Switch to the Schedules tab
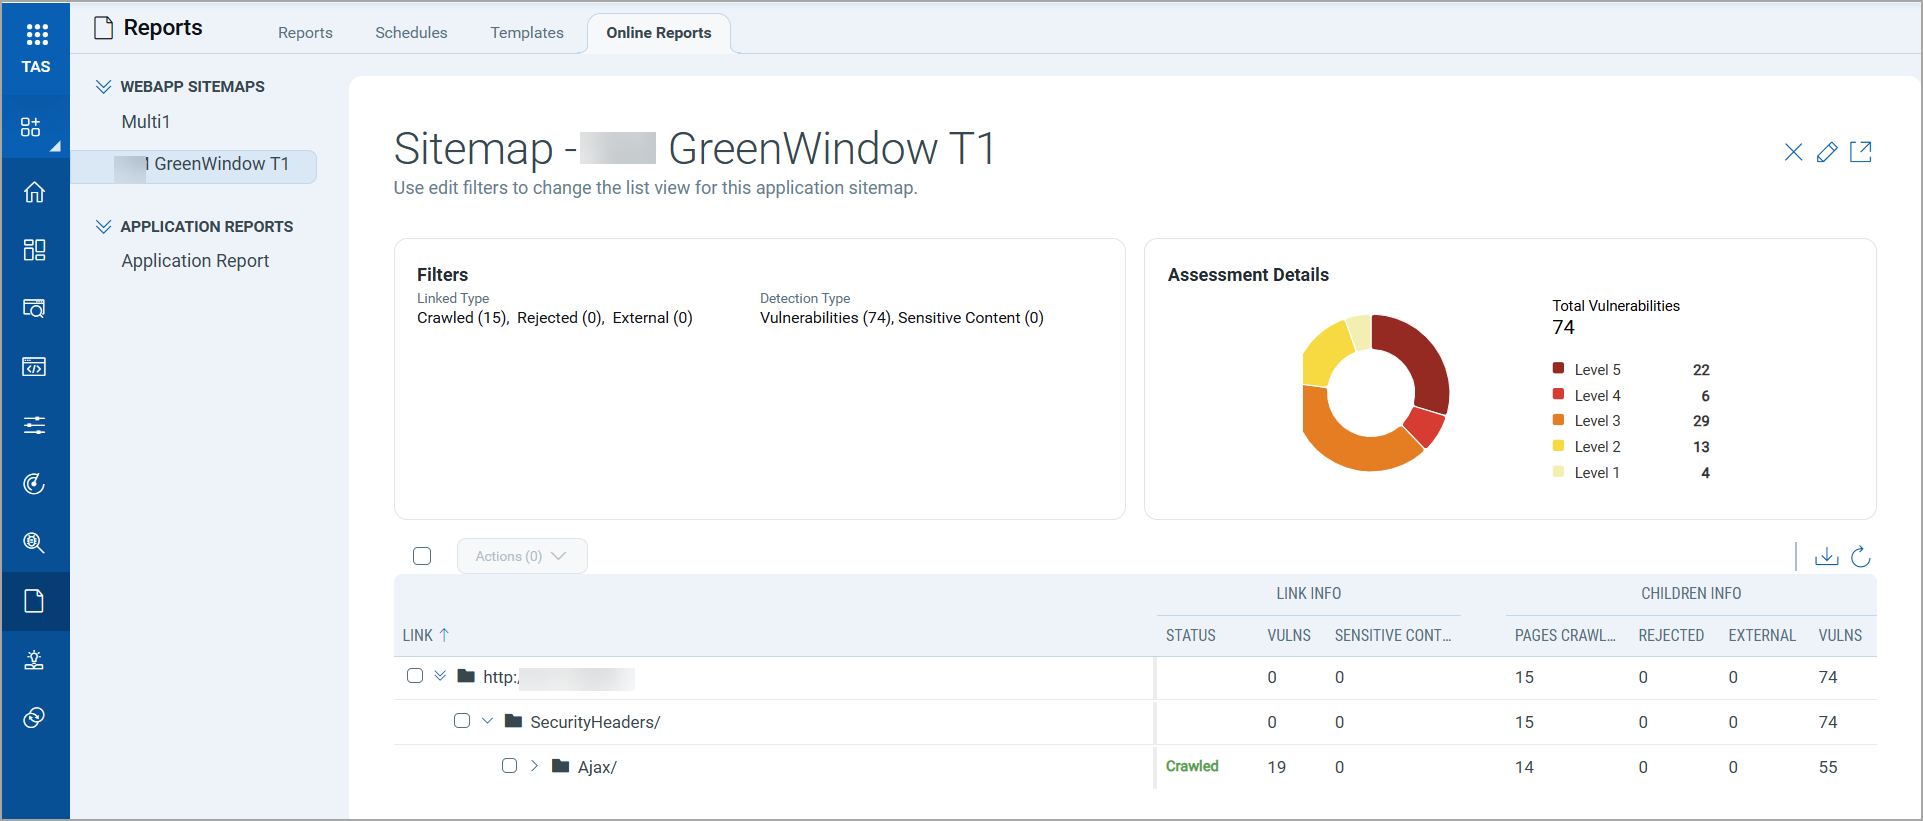 tap(411, 33)
